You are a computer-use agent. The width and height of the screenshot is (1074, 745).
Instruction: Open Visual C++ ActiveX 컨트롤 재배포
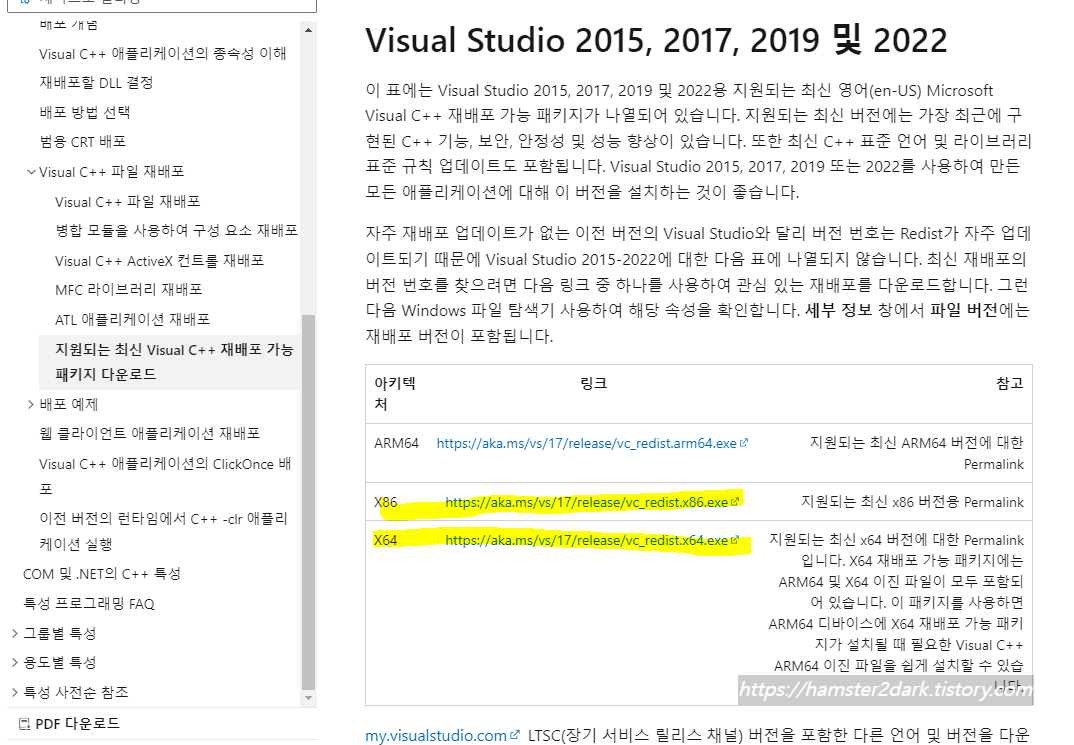(x=159, y=261)
